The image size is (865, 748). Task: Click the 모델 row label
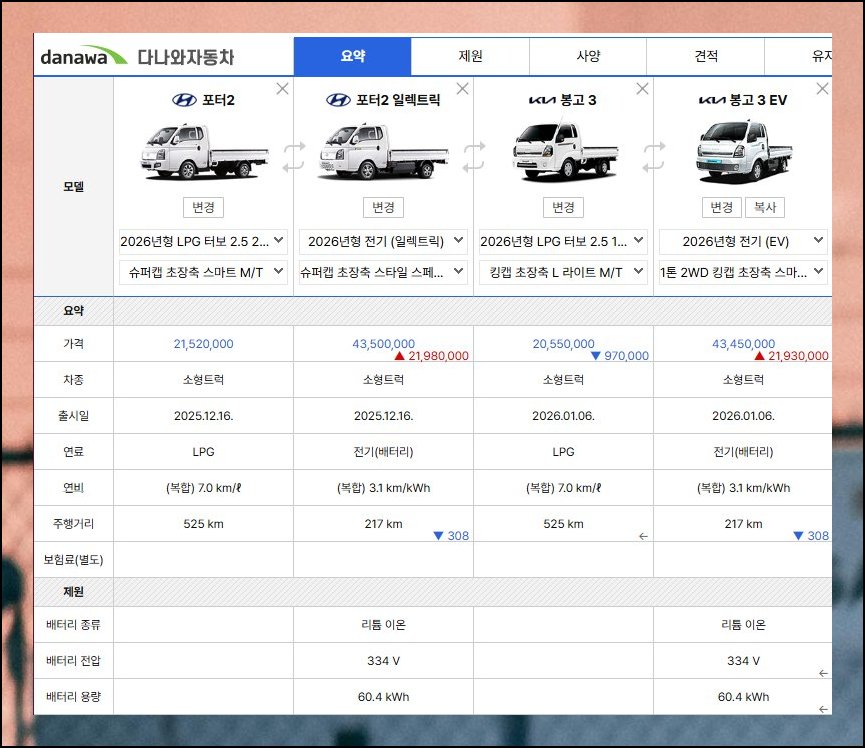(73, 186)
